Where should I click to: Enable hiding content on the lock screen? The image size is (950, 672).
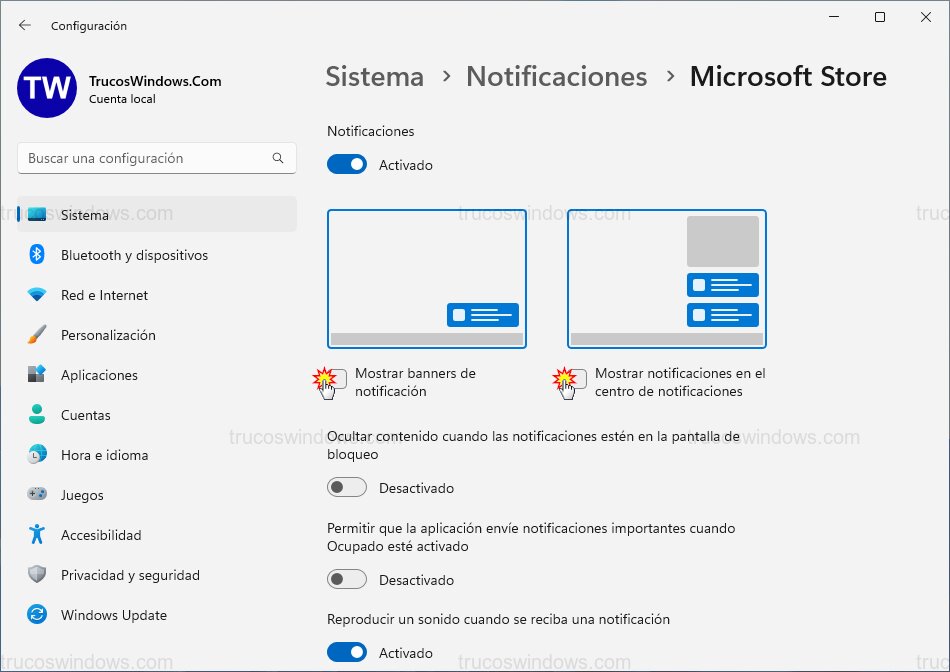[347, 487]
